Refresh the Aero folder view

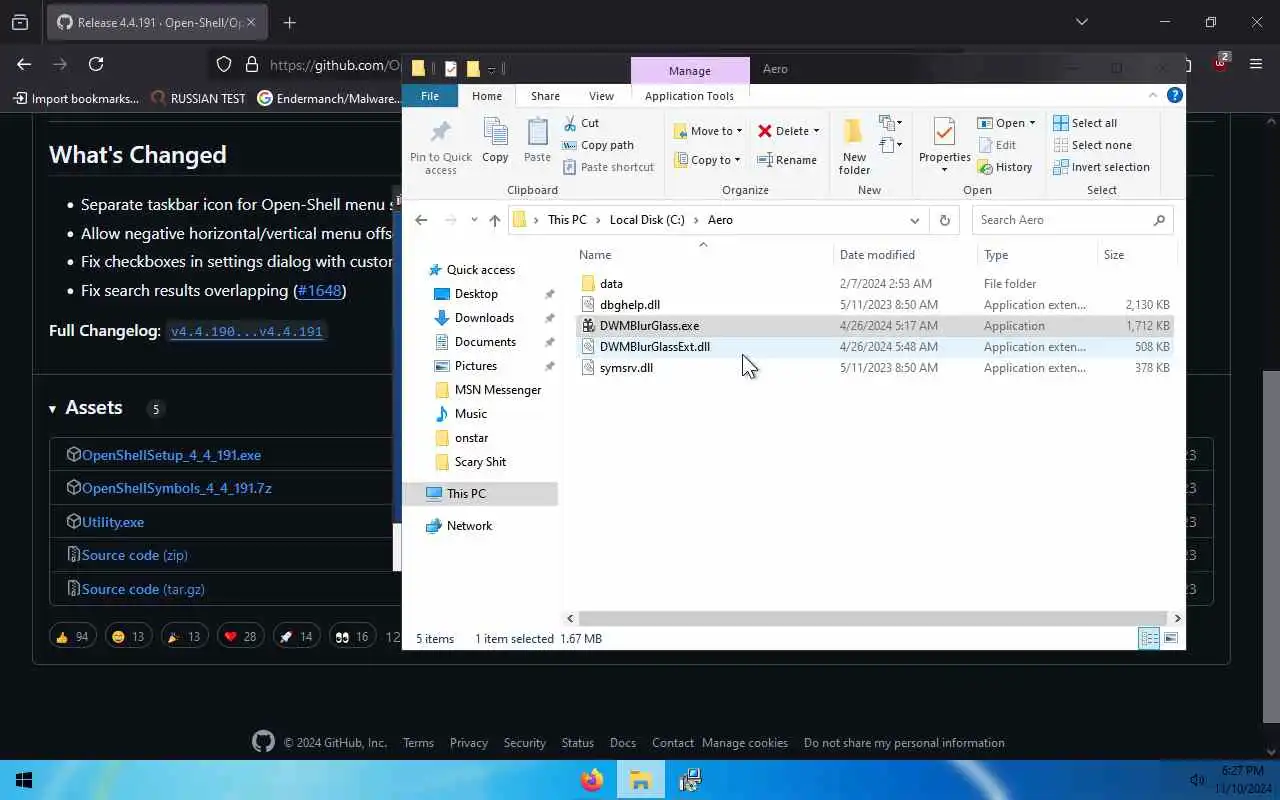coord(944,220)
